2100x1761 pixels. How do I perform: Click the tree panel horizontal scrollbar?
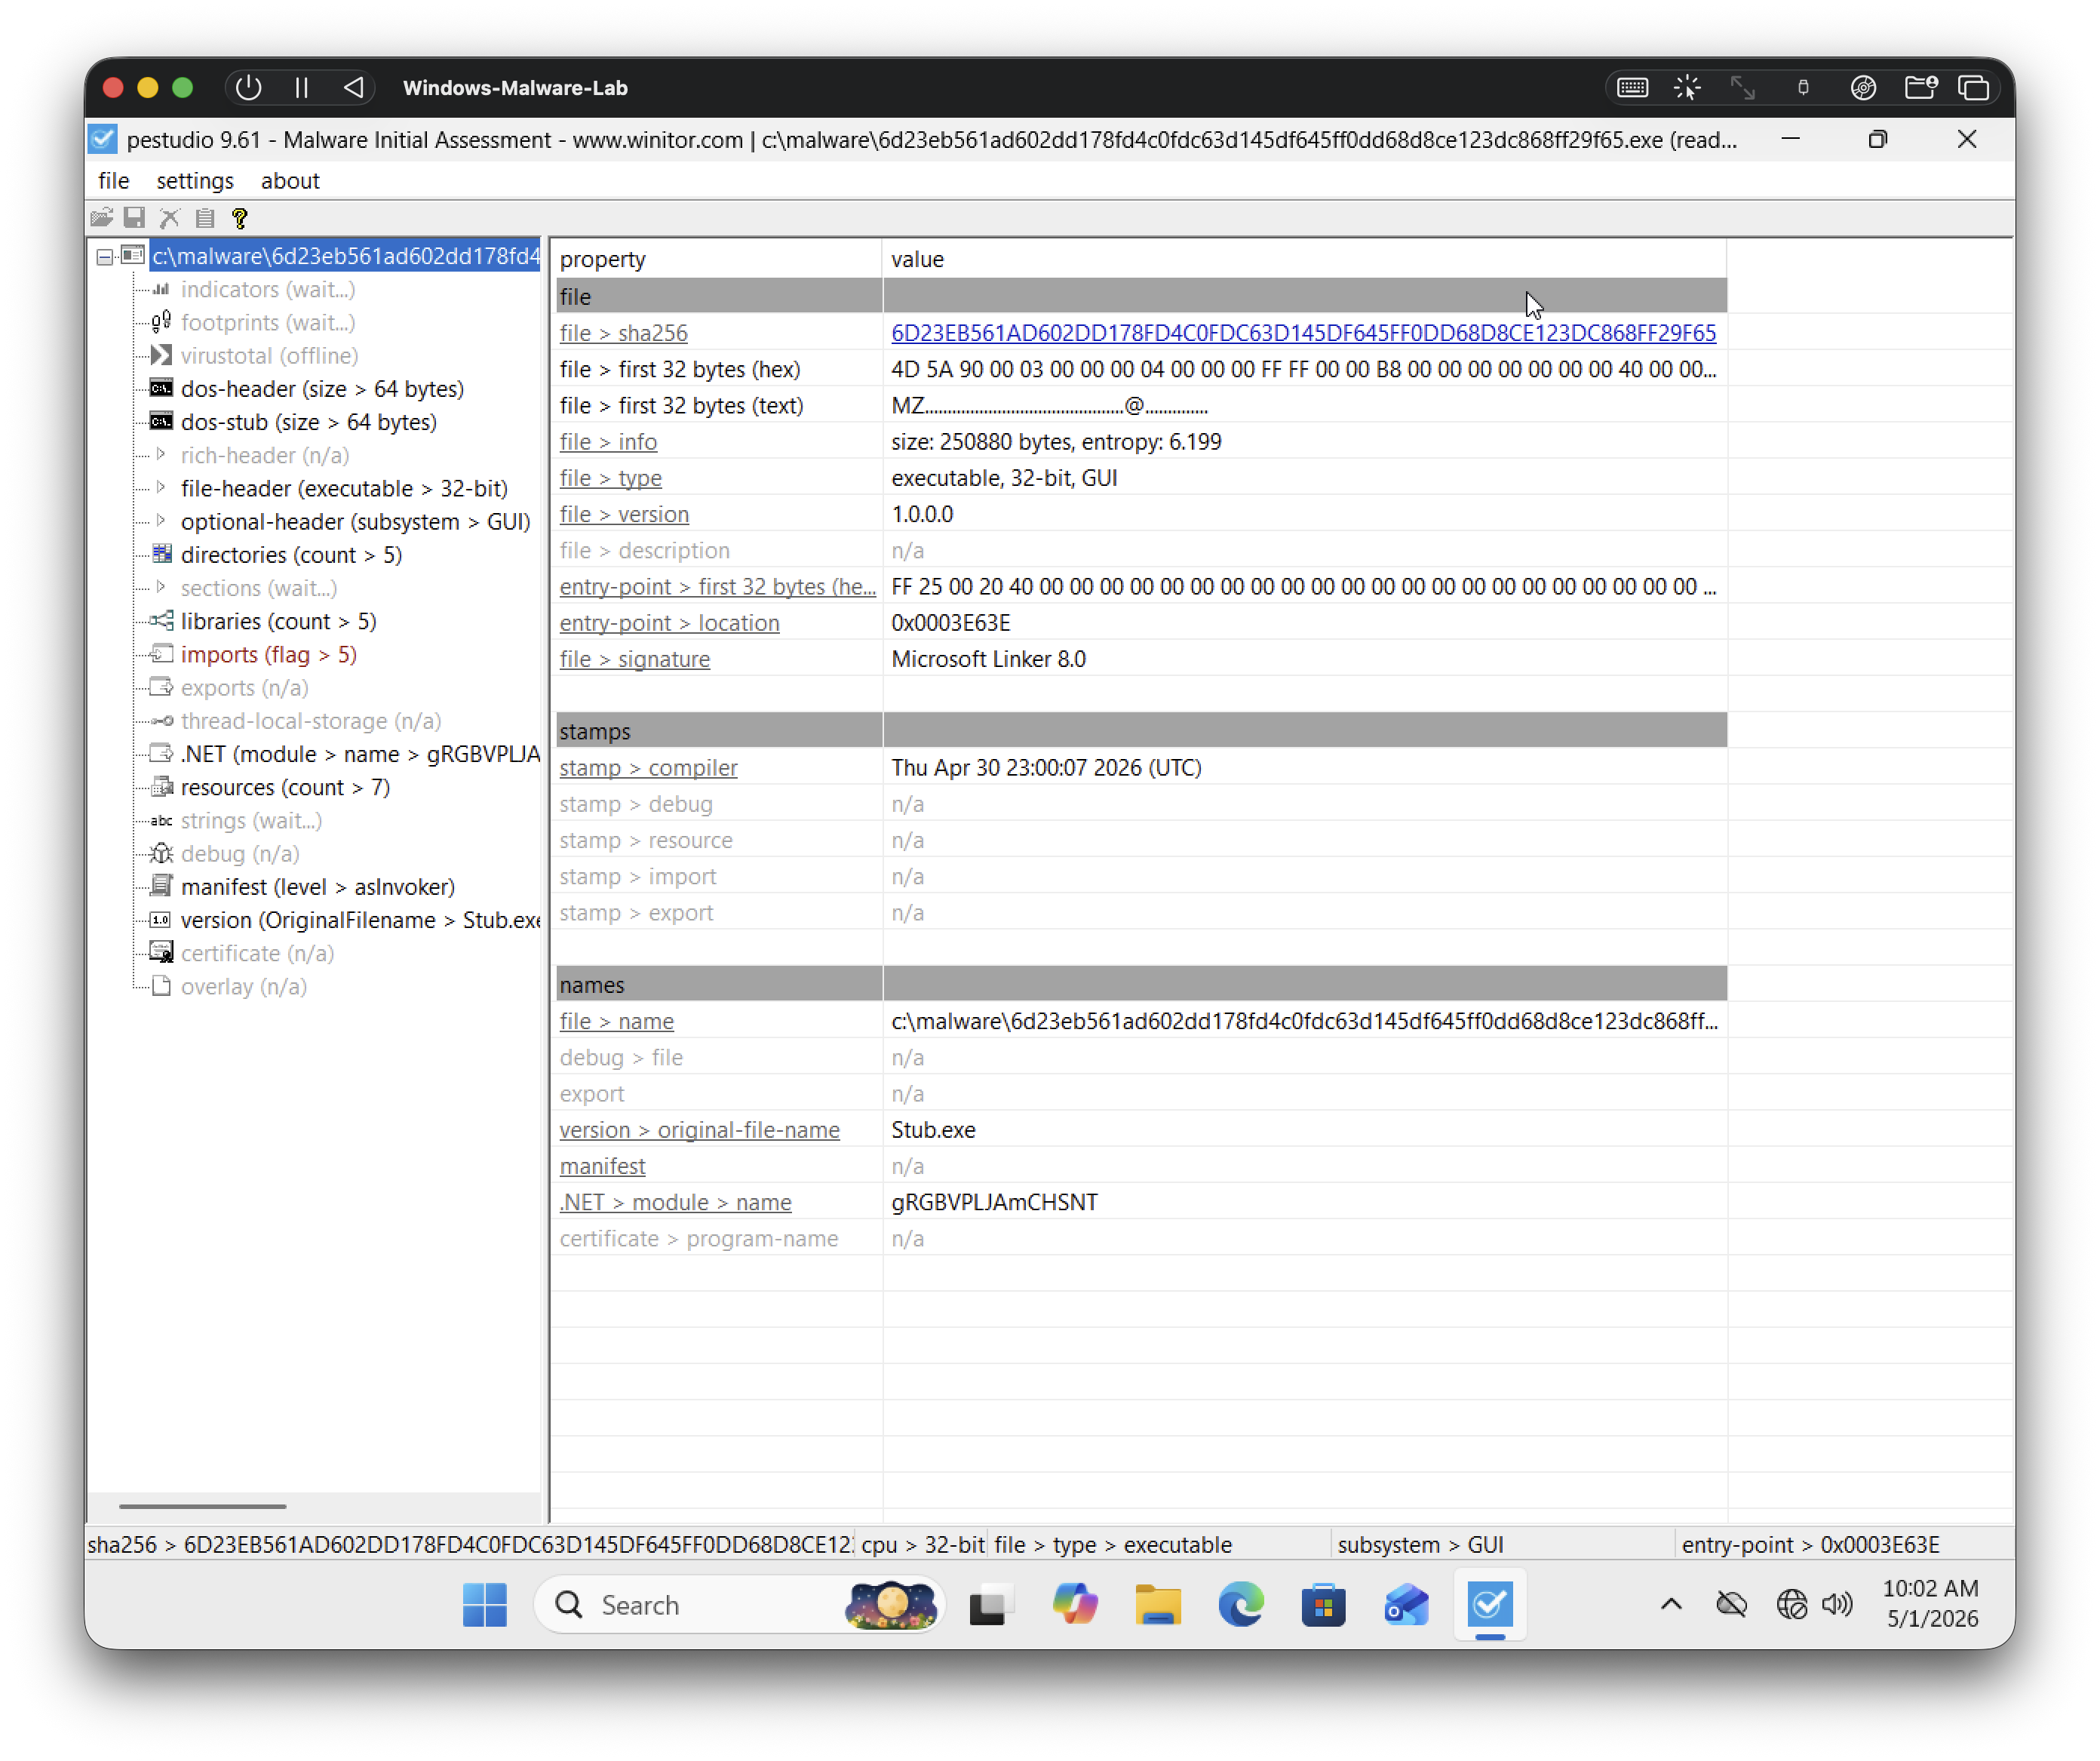202,1506
